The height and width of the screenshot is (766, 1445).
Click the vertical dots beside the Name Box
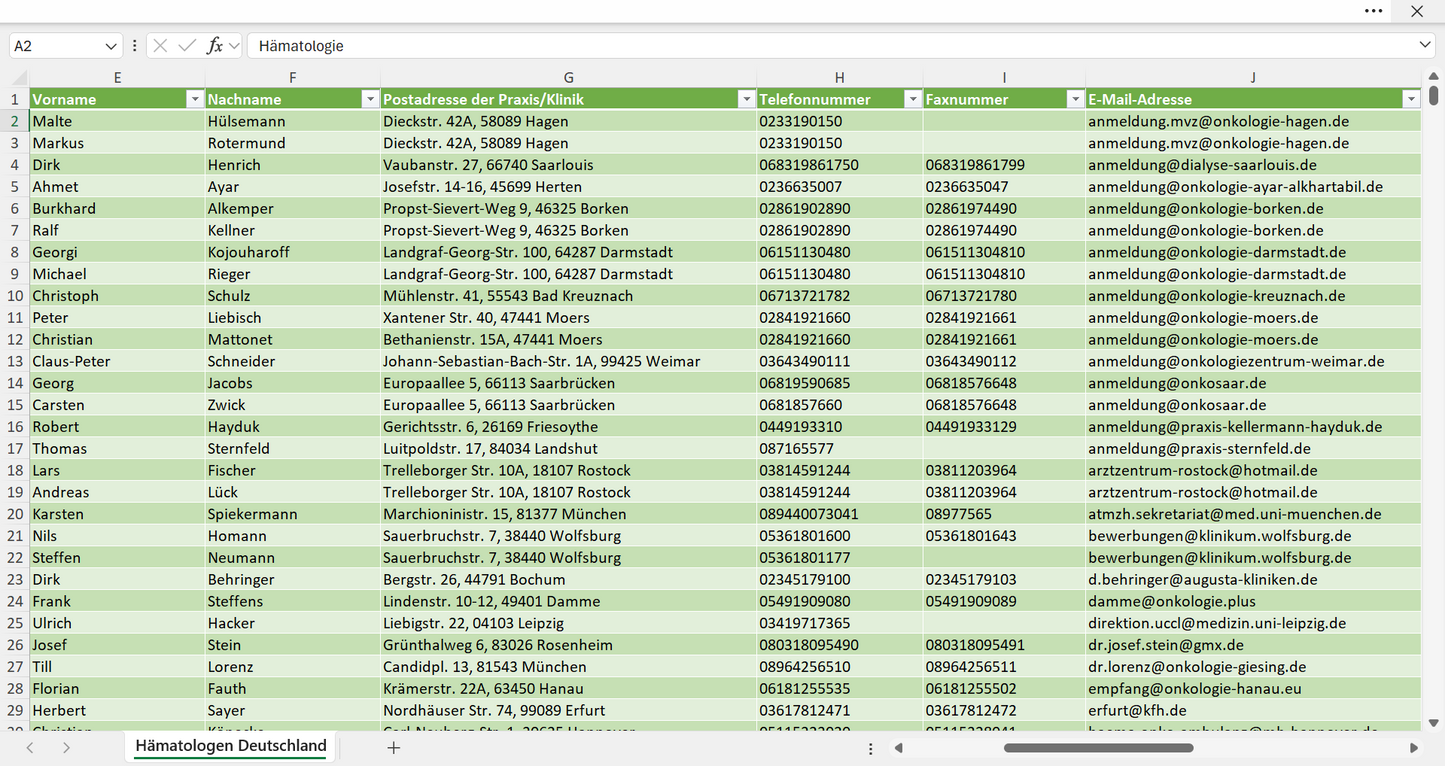[x=135, y=46]
